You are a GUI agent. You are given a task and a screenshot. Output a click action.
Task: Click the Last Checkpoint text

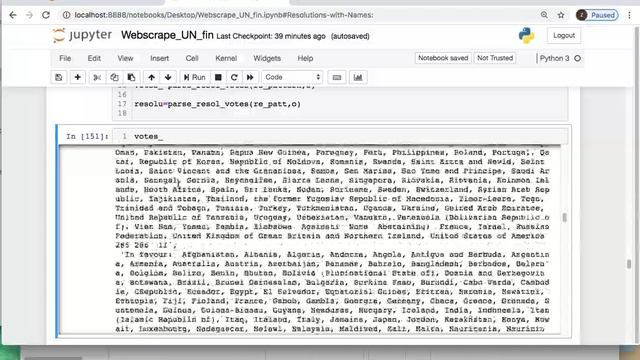click(271, 36)
